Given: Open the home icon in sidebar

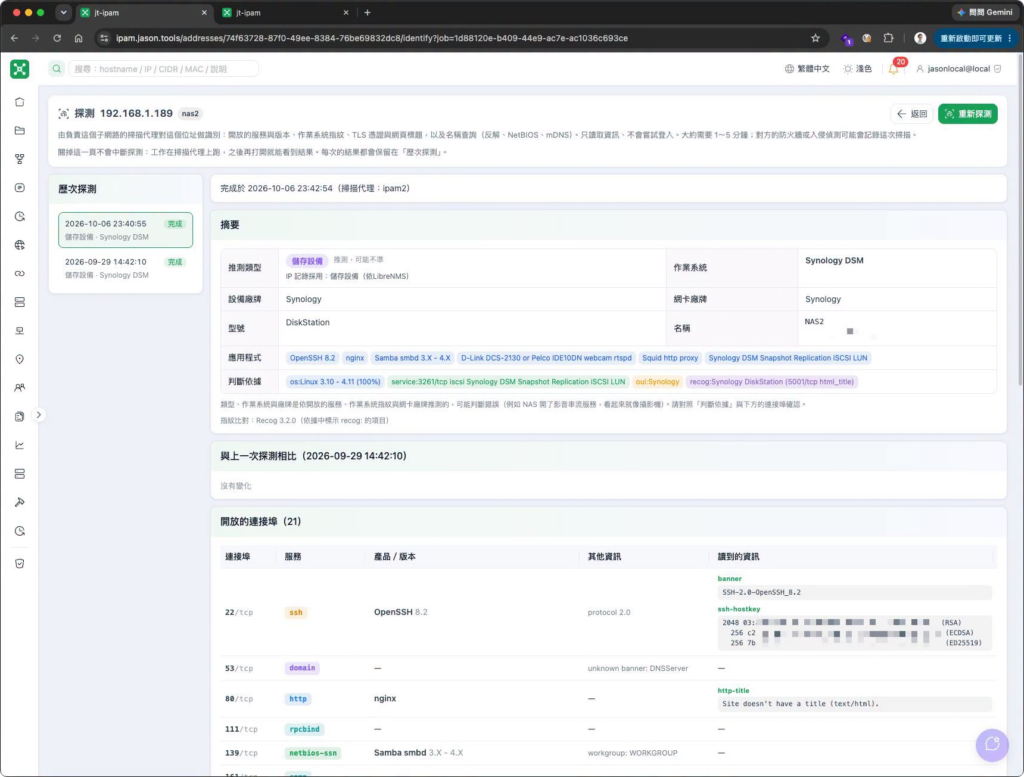Looking at the screenshot, I should click(x=20, y=102).
